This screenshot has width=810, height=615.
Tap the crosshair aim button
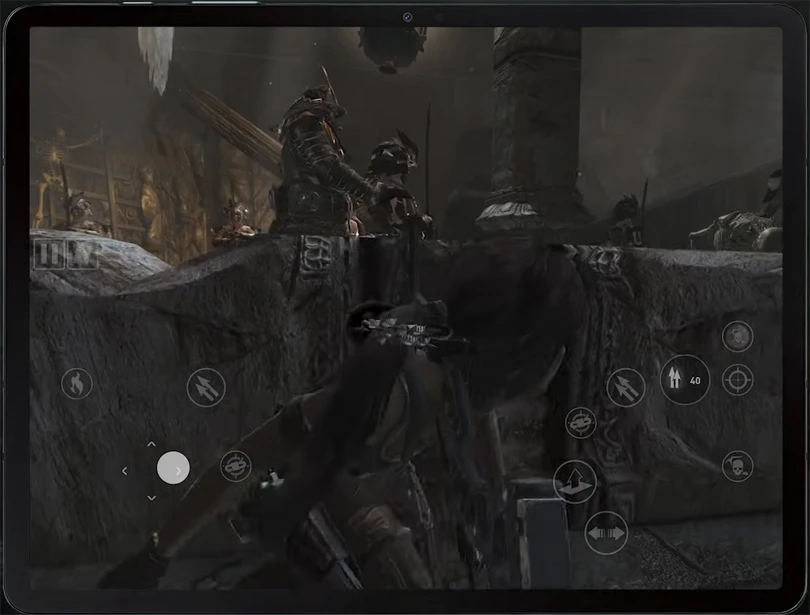(x=737, y=380)
